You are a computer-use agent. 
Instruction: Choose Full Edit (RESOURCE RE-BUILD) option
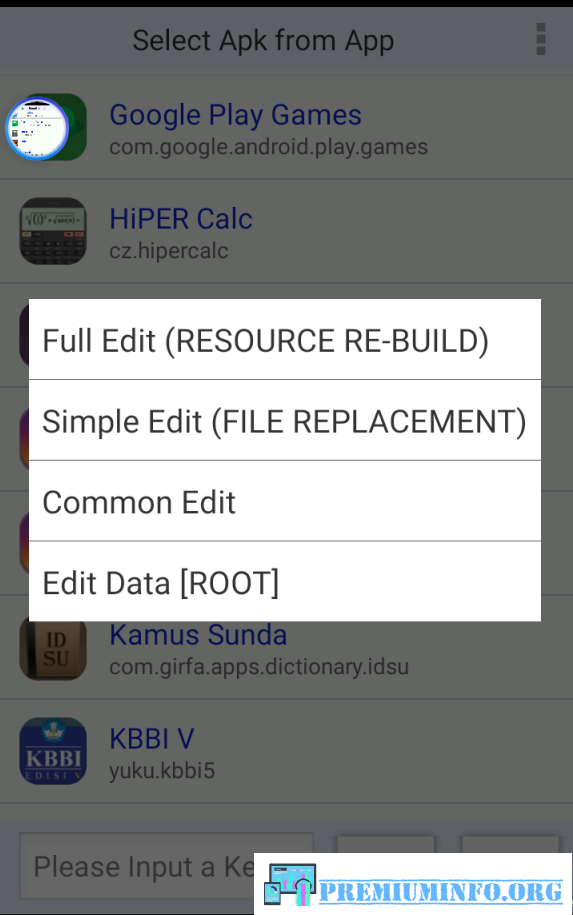click(285, 340)
